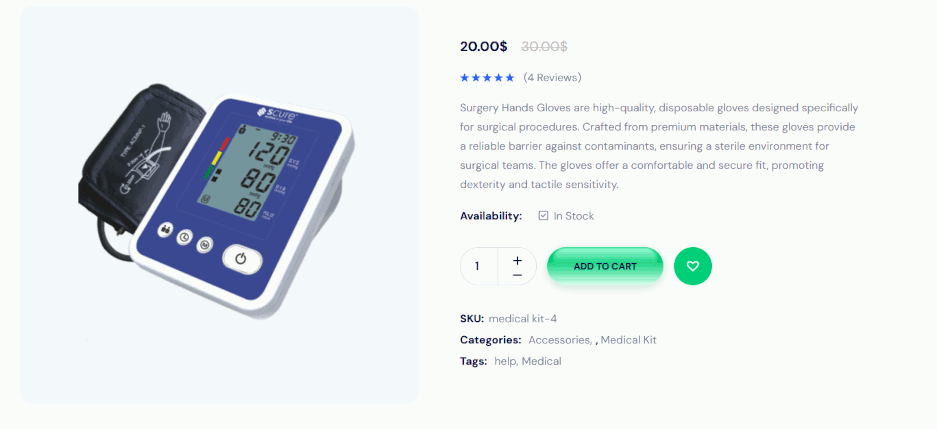Image resolution: width=937 pixels, height=429 pixels.
Task: Click the crossed-out 30.00$ price
Action: pos(544,46)
